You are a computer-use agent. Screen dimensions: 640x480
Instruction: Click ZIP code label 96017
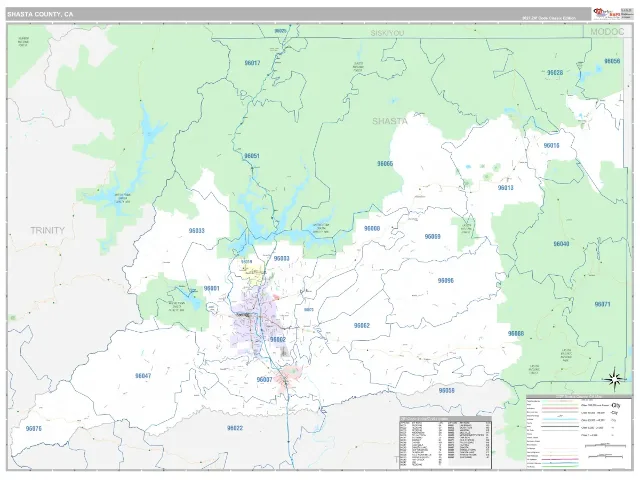pyautogui.click(x=252, y=63)
